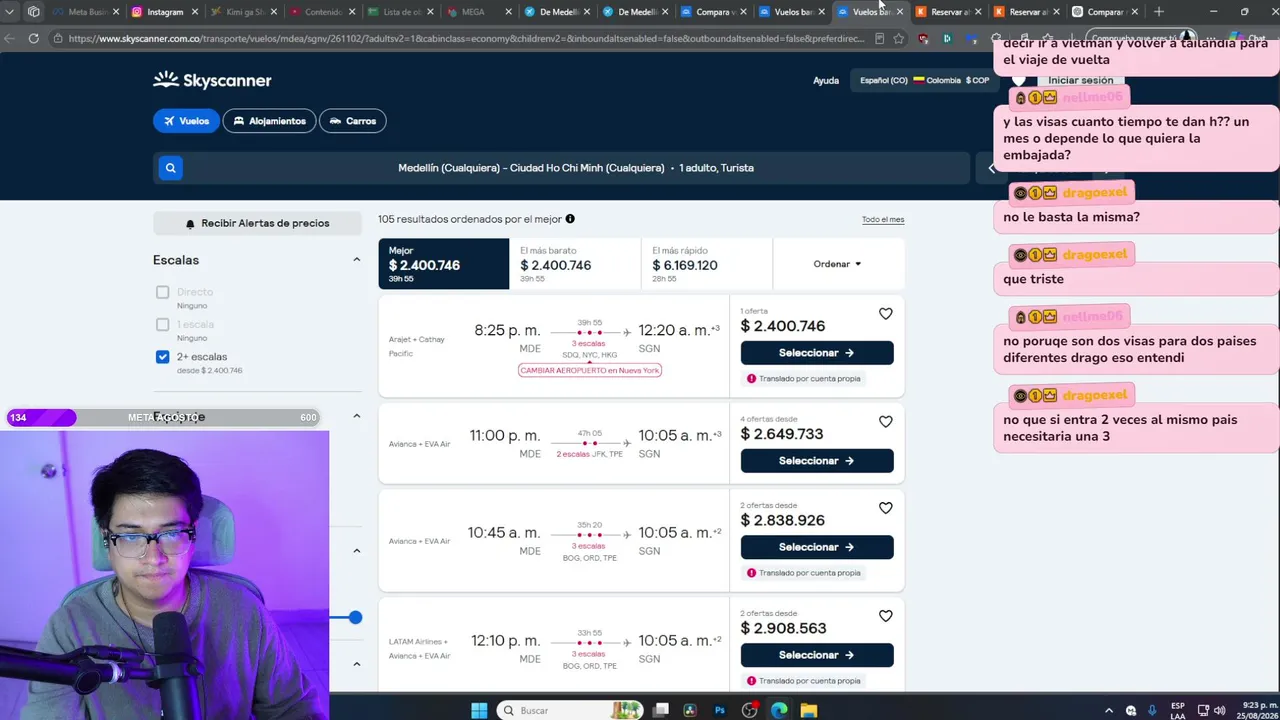The image size is (1280, 720).
Task: Open Microsoft Edge from the taskbar
Action: (779, 710)
